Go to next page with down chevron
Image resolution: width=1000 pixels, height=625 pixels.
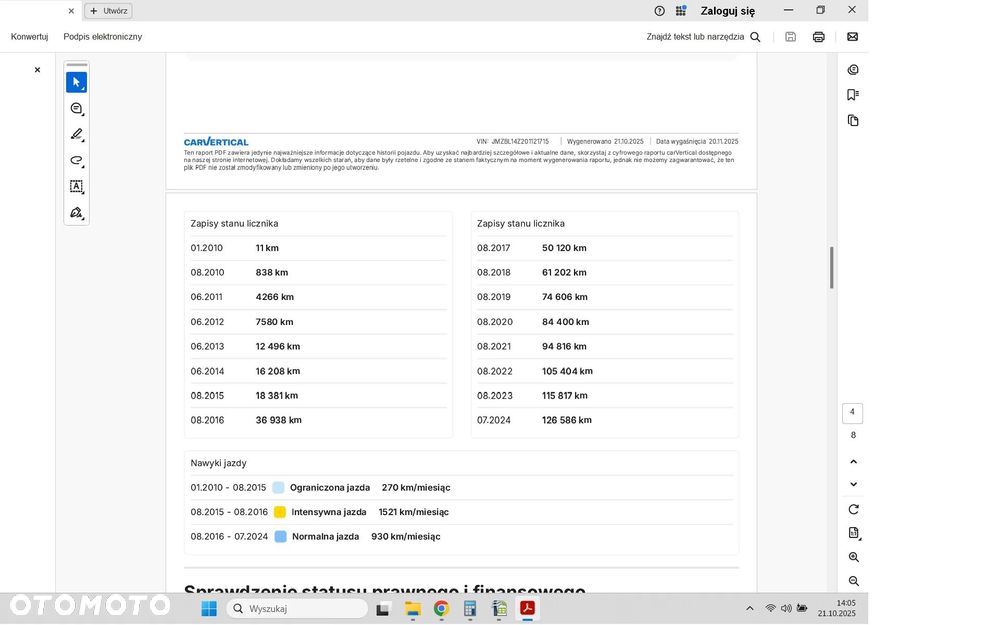click(853, 484)
